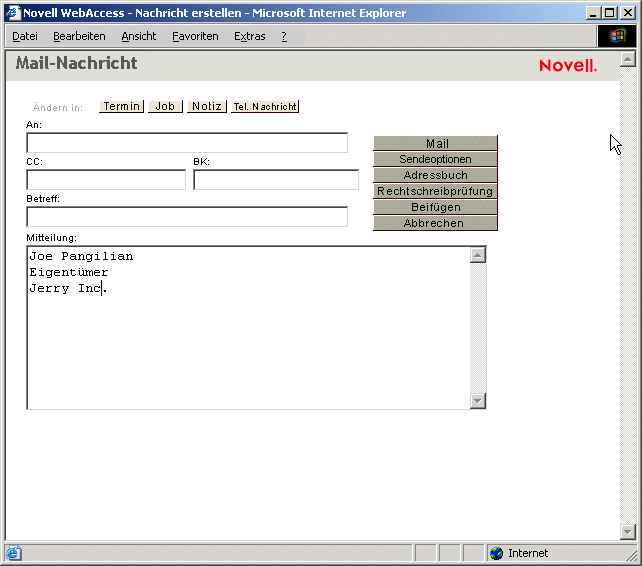
Task: Focus the An recipient field
Action: pos(187,143)
